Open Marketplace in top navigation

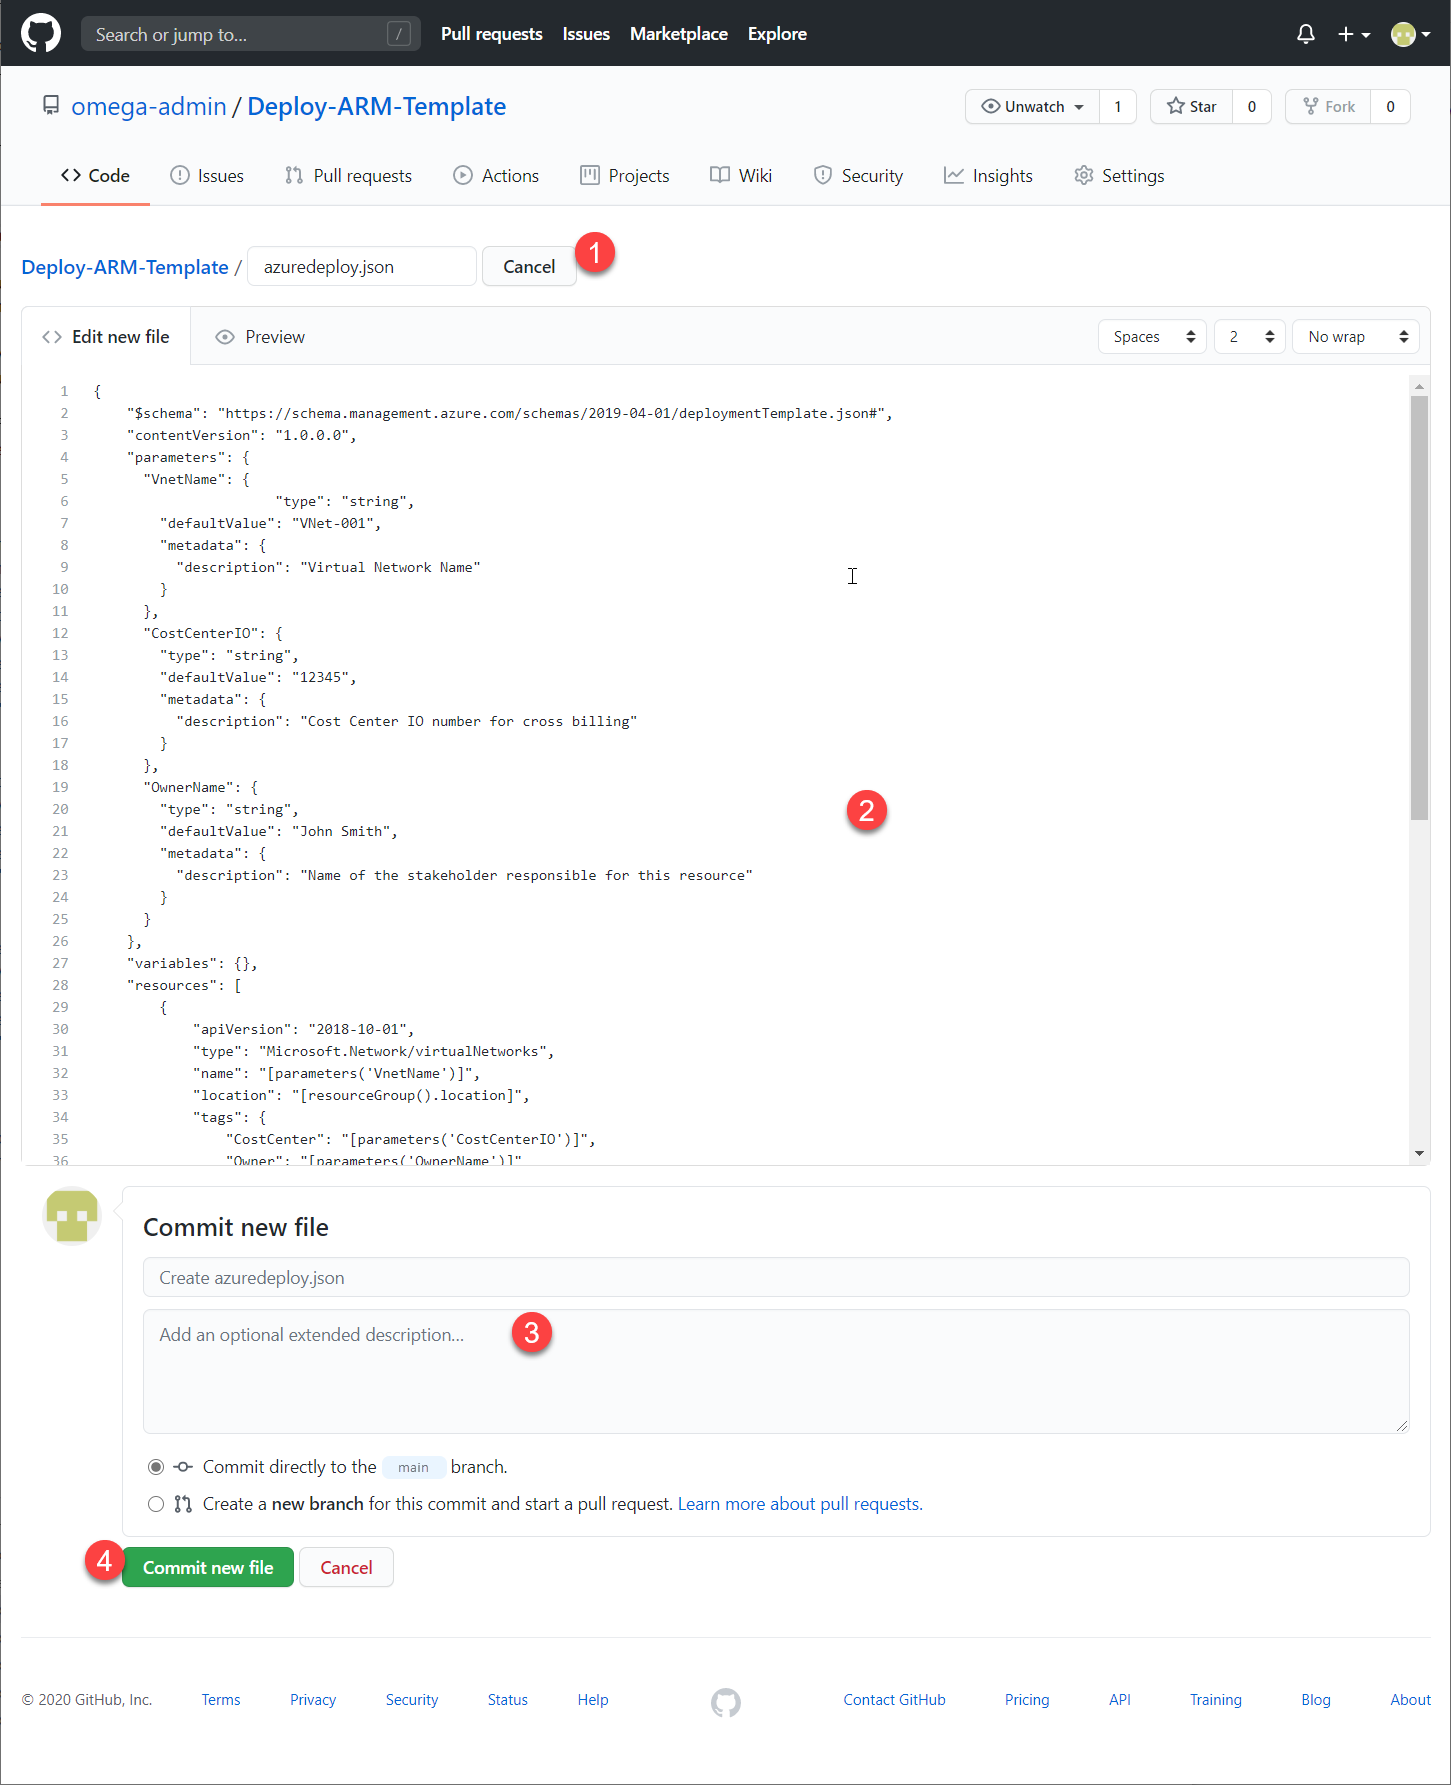679,34
